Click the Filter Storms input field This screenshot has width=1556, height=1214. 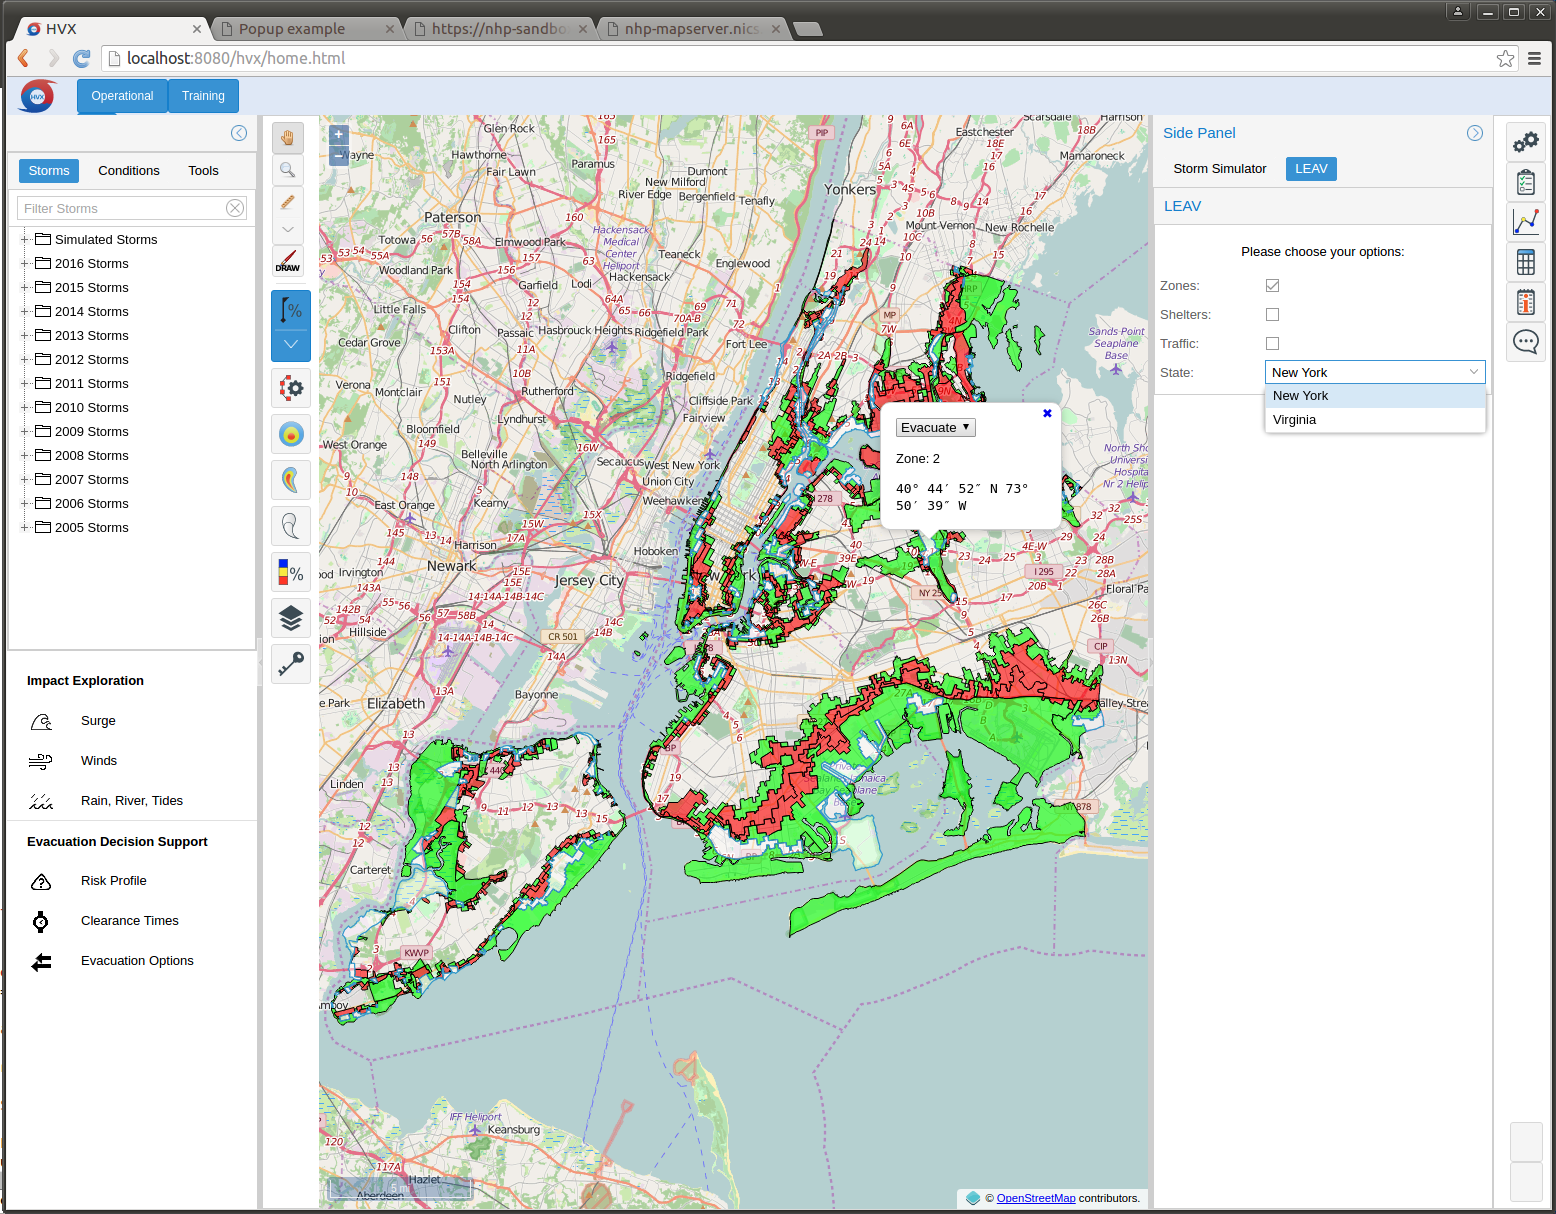pos(123,208)
